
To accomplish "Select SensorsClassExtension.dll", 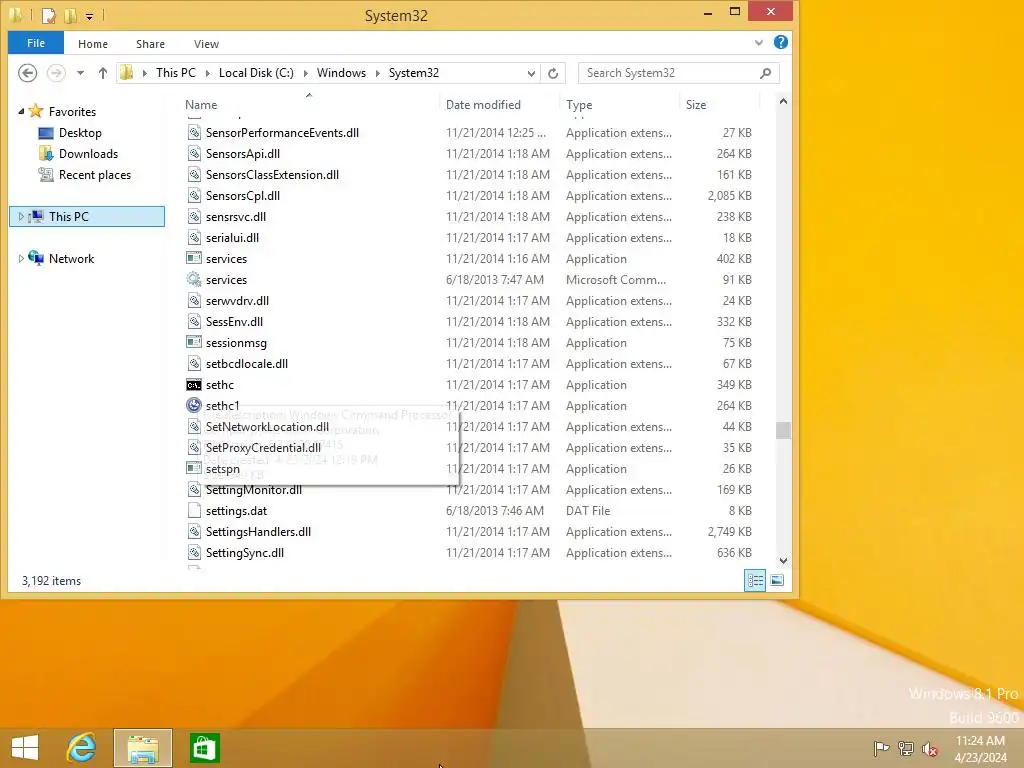I will pos(272,175).
